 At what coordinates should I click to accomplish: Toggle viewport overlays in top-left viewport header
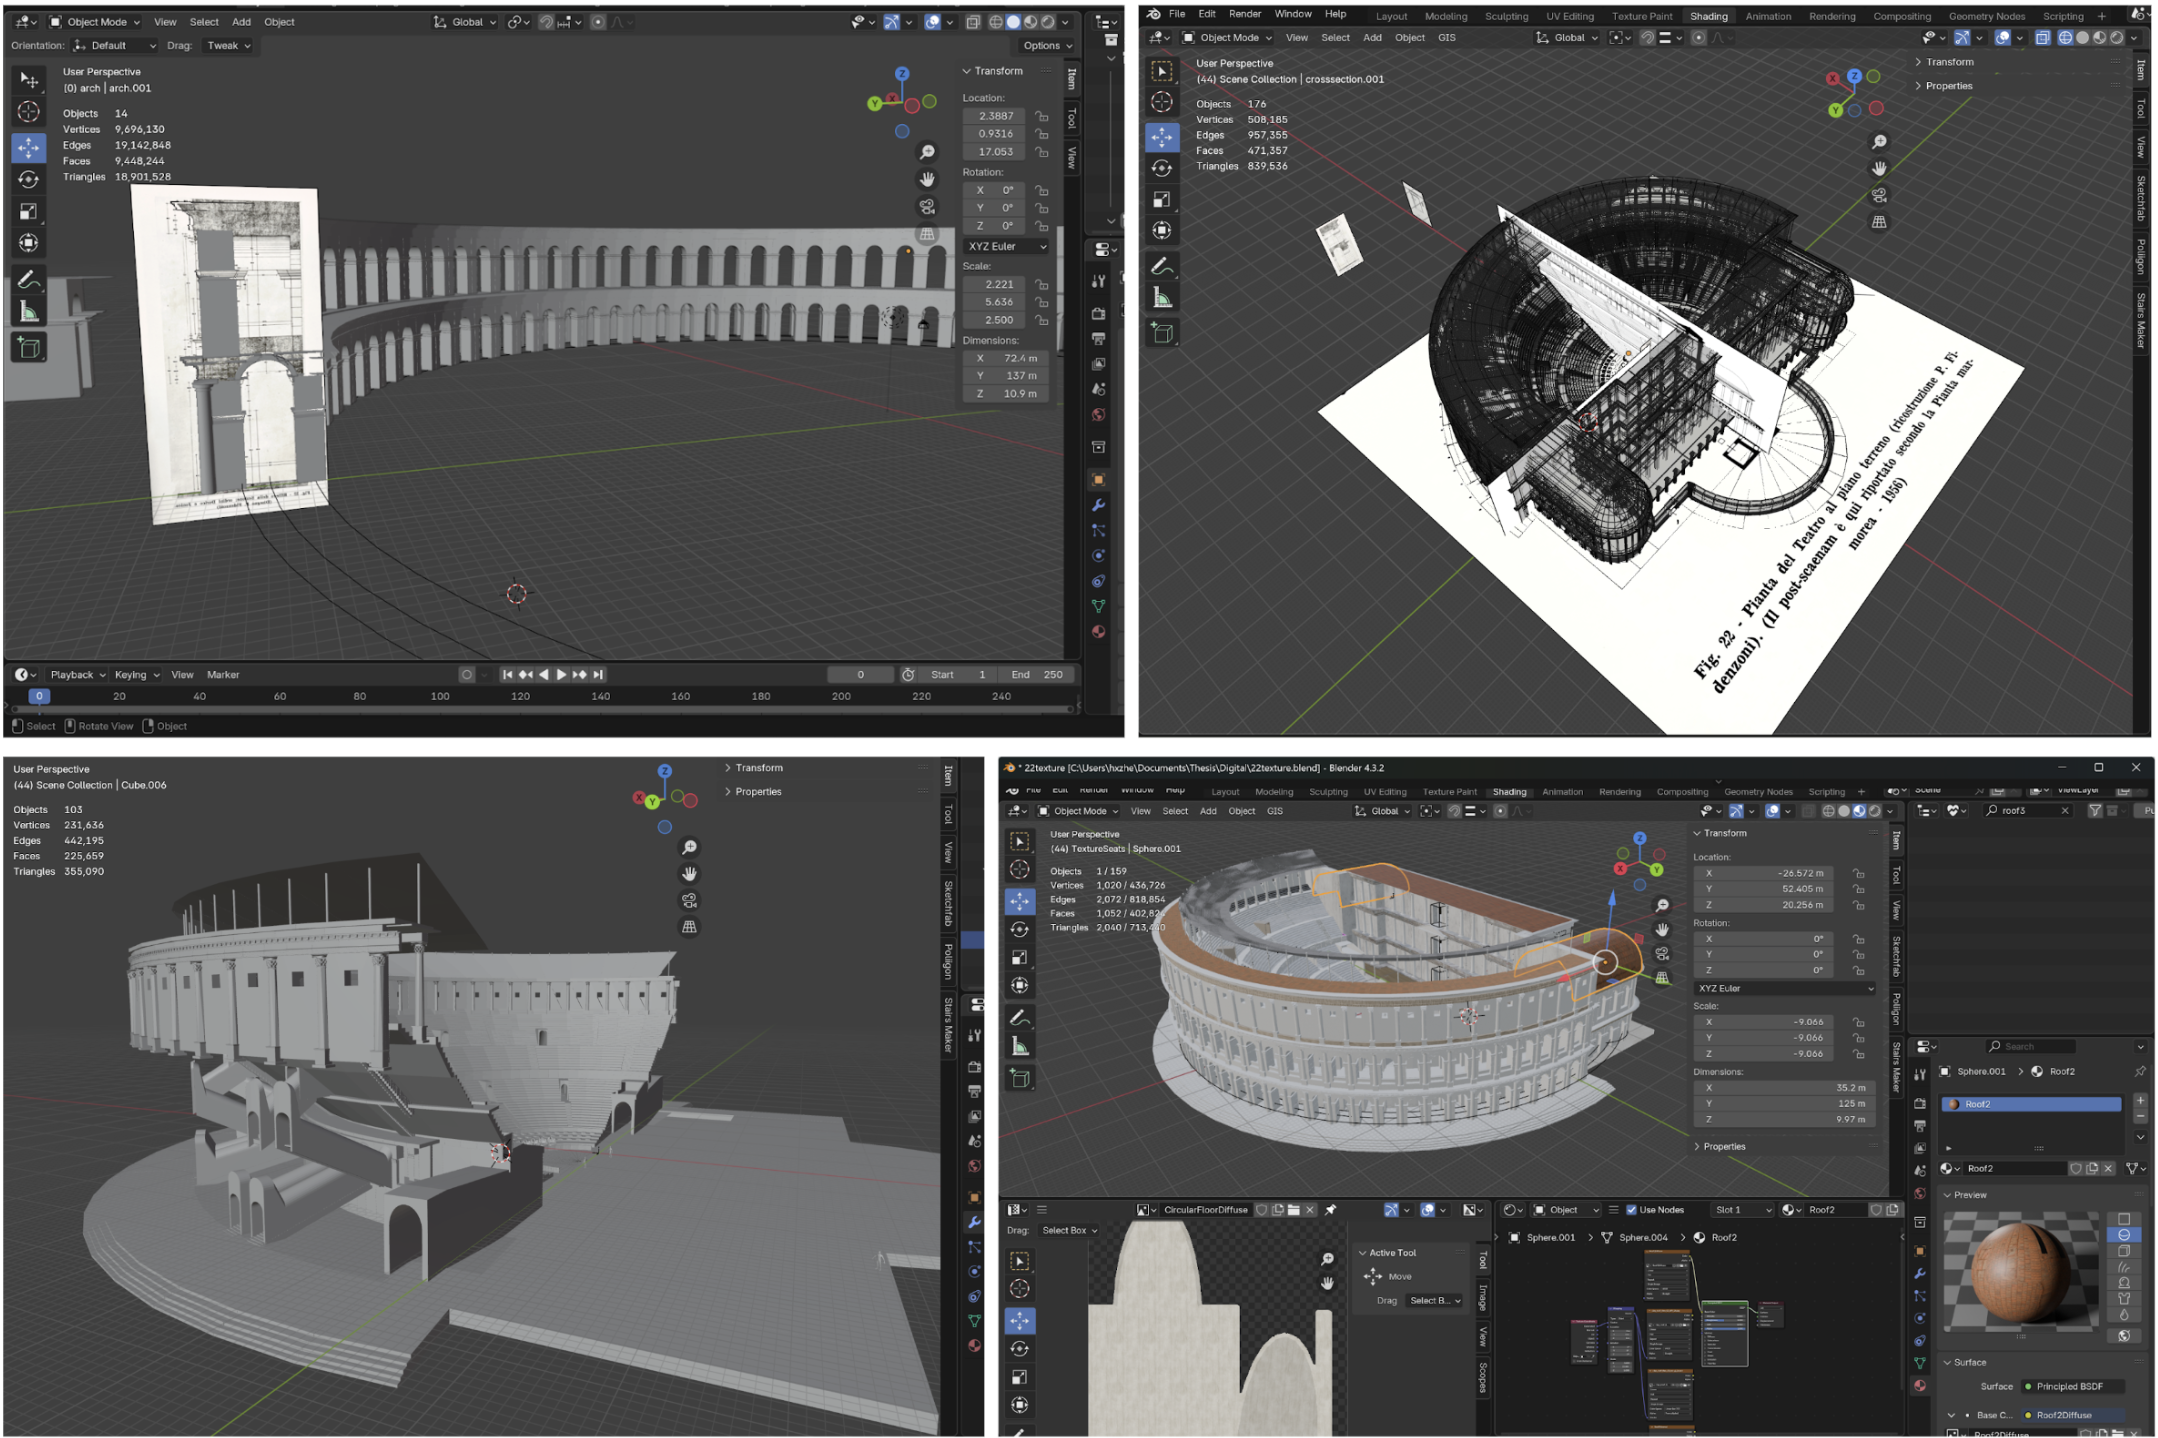pos(932,22)
